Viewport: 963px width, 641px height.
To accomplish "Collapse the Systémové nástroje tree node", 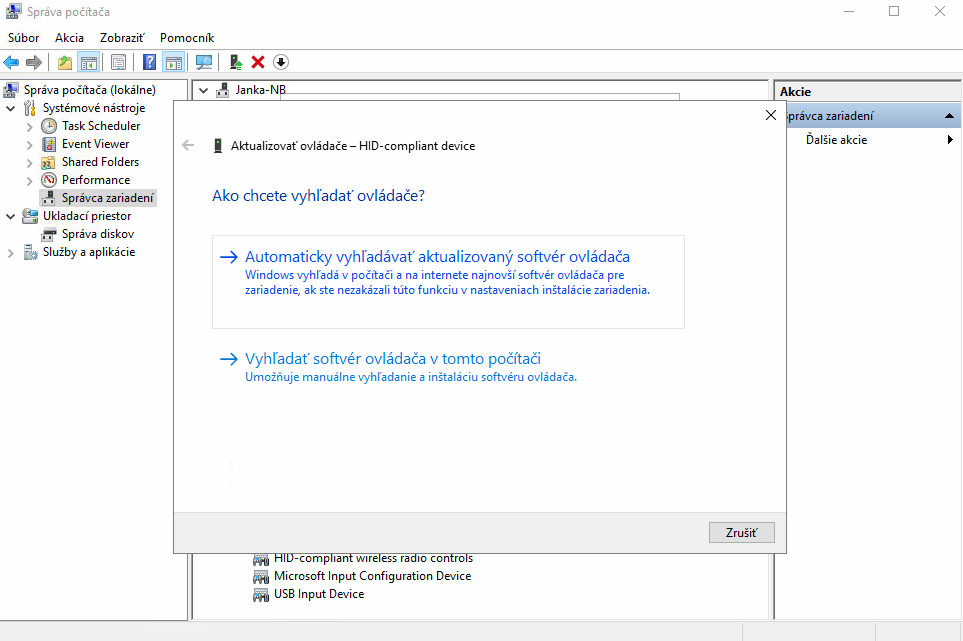I will coord(11,108).
